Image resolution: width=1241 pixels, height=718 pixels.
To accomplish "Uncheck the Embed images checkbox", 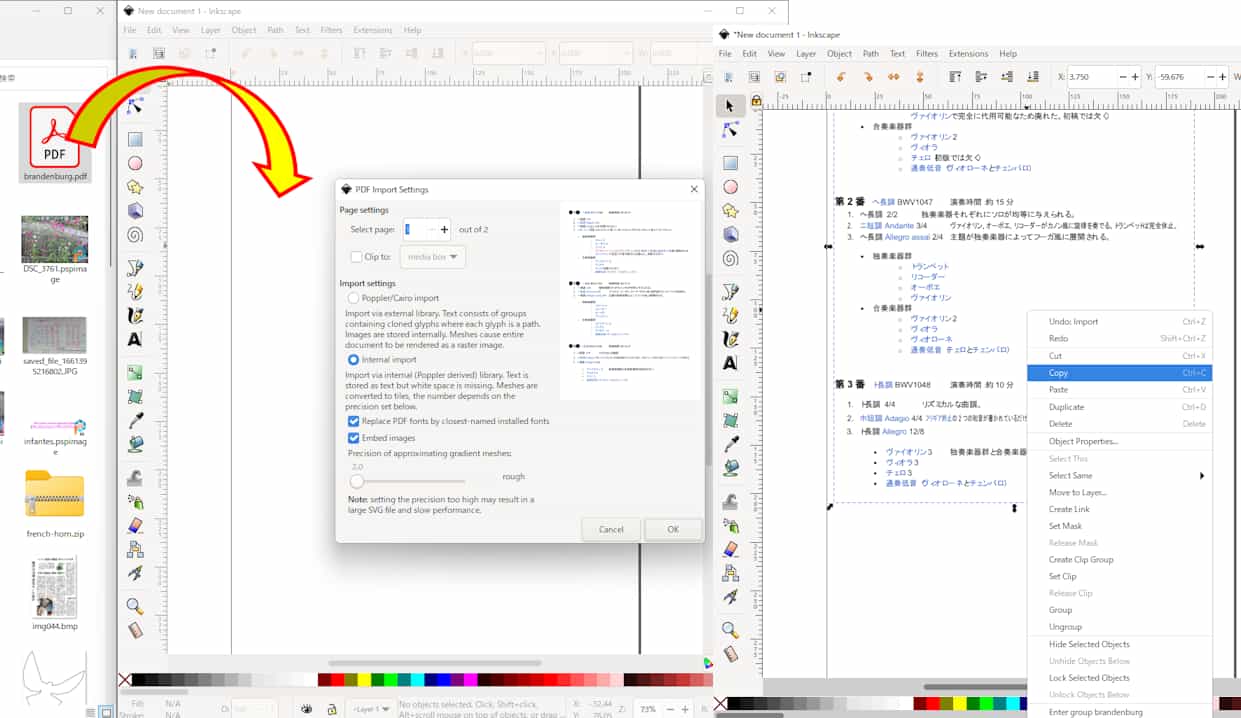I will click(353, 437).
